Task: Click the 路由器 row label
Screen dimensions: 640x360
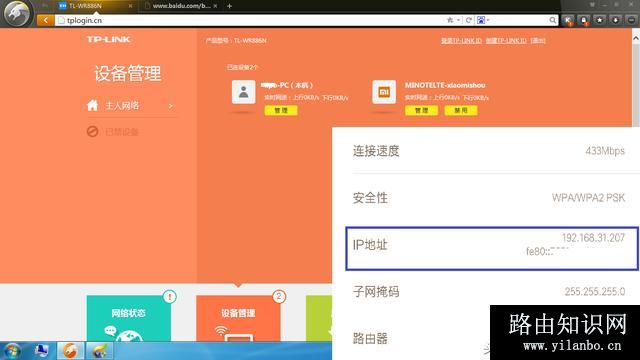Action: tap(370, 338)
